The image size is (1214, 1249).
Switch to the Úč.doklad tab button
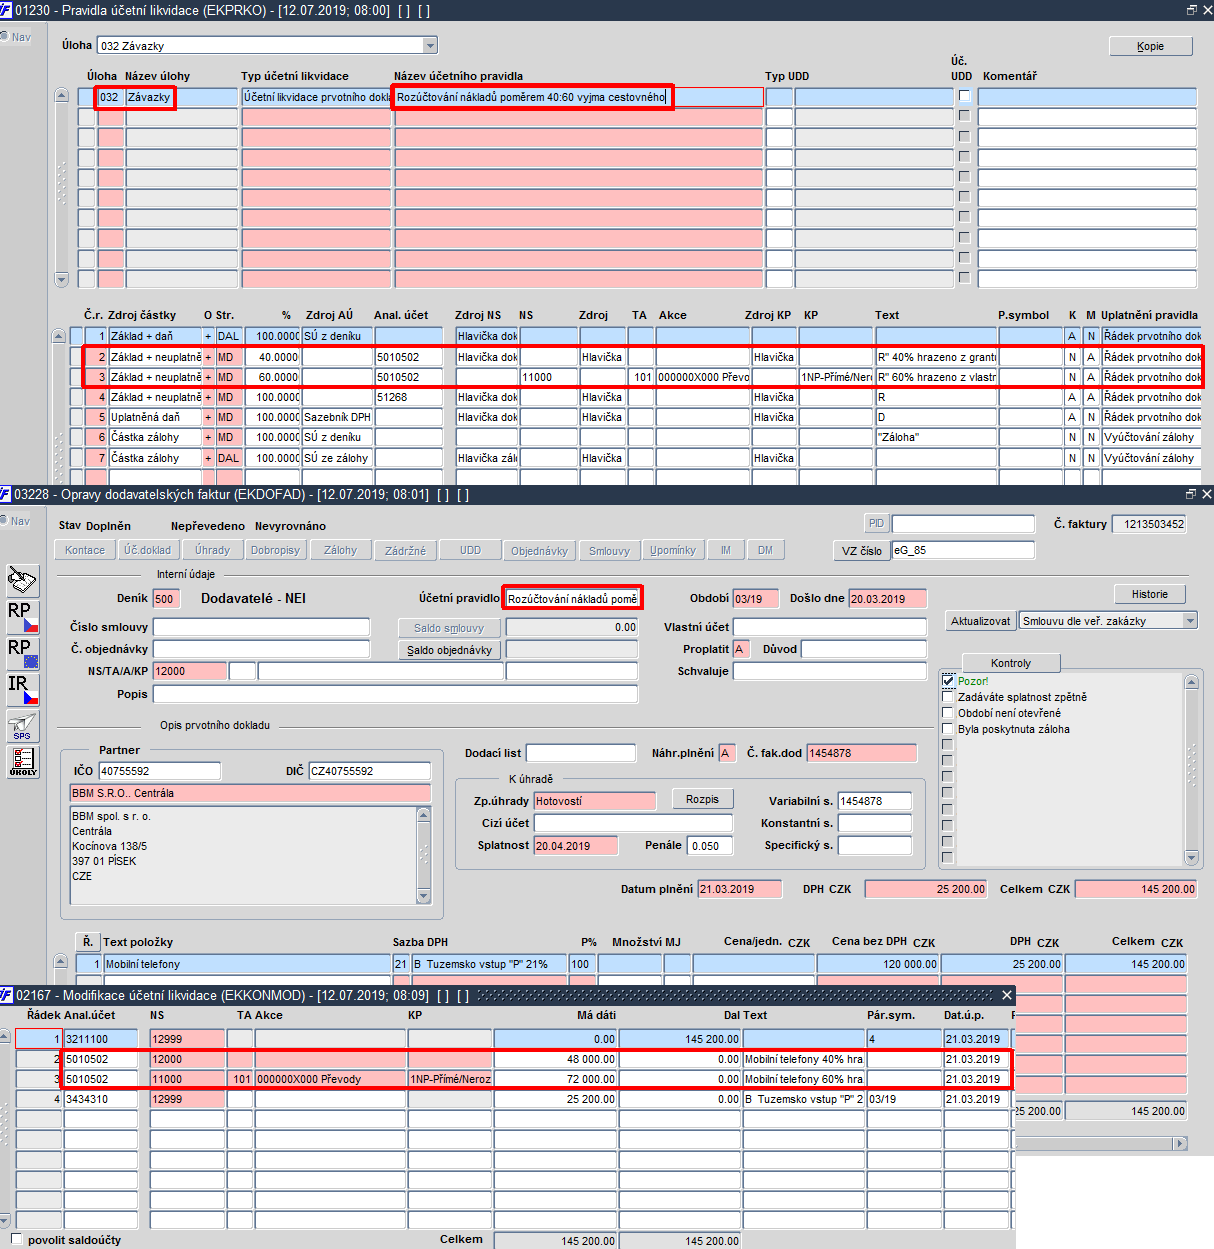coord(148,550)
